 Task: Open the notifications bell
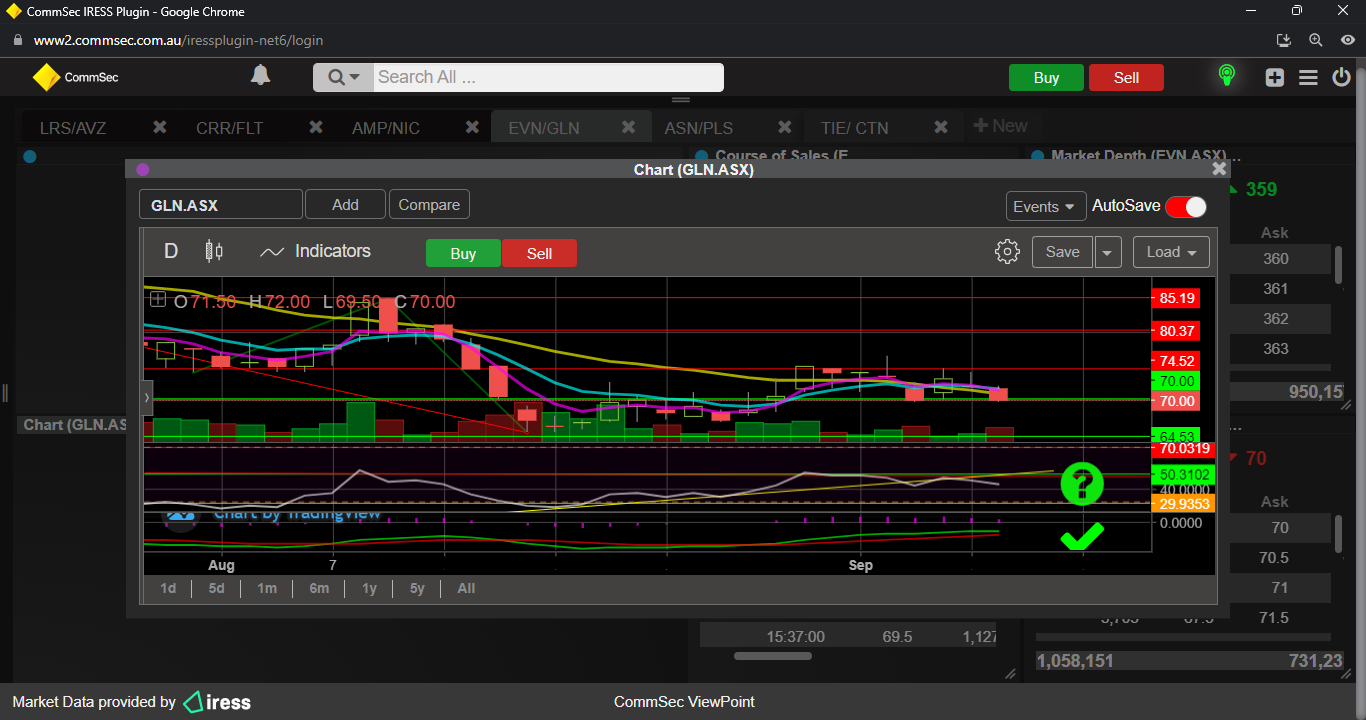[260, 75]
